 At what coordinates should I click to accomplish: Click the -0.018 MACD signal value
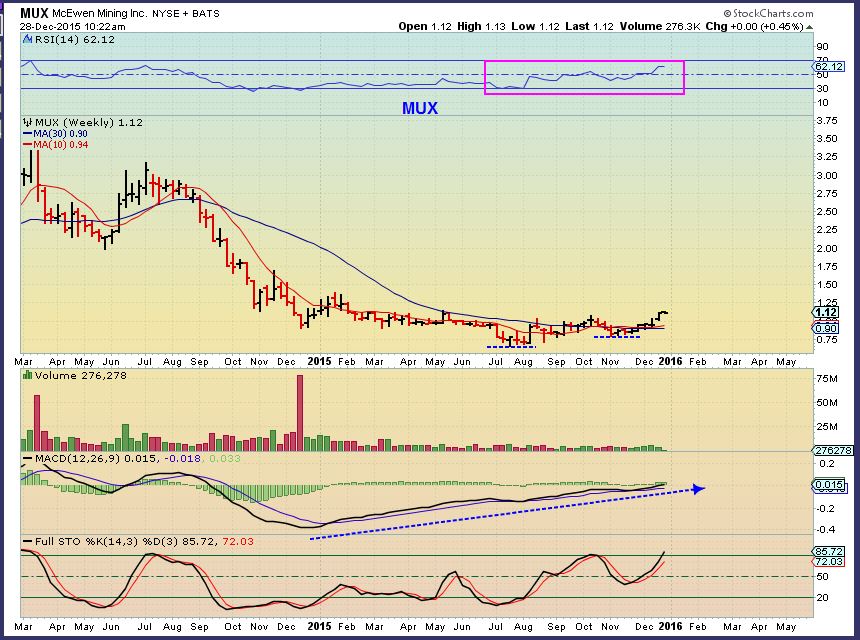pyautogui.click(x=182, y=458)
